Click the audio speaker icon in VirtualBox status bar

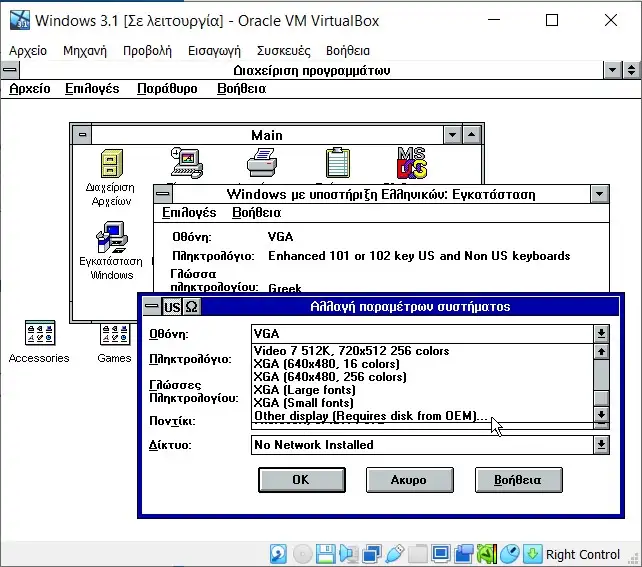(348, 554)
